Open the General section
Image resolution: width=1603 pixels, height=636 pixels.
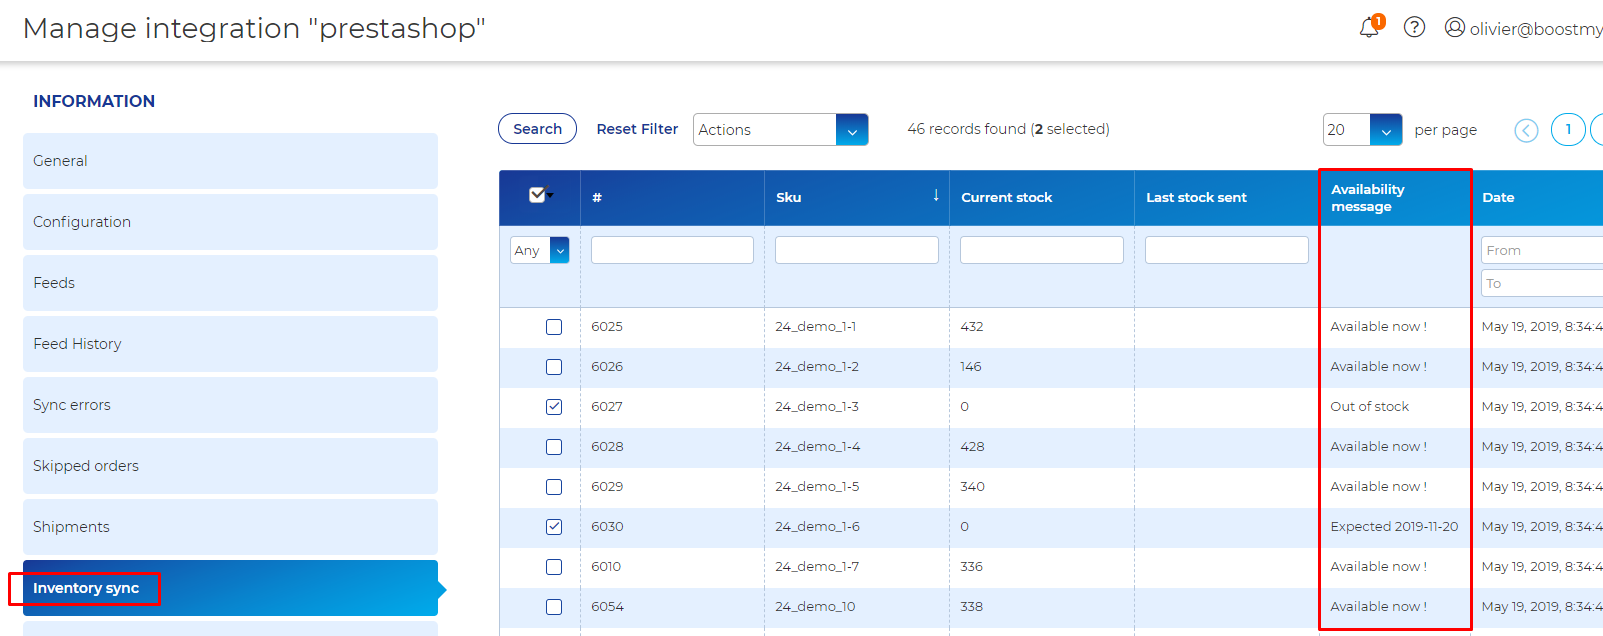pos(230,161)
